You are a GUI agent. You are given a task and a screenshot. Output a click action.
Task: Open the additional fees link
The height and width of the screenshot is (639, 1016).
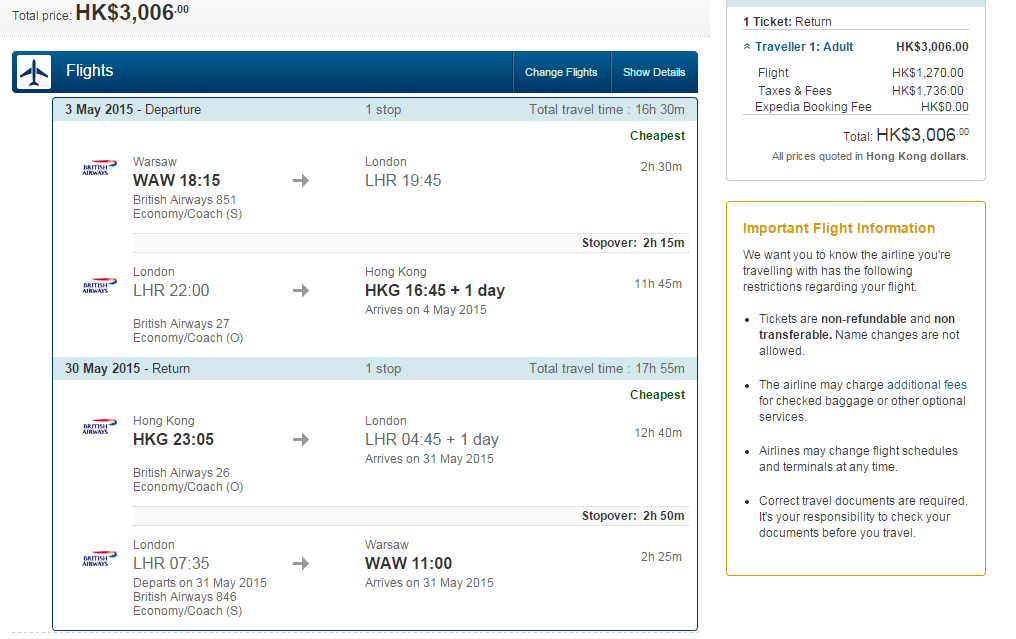927,385
